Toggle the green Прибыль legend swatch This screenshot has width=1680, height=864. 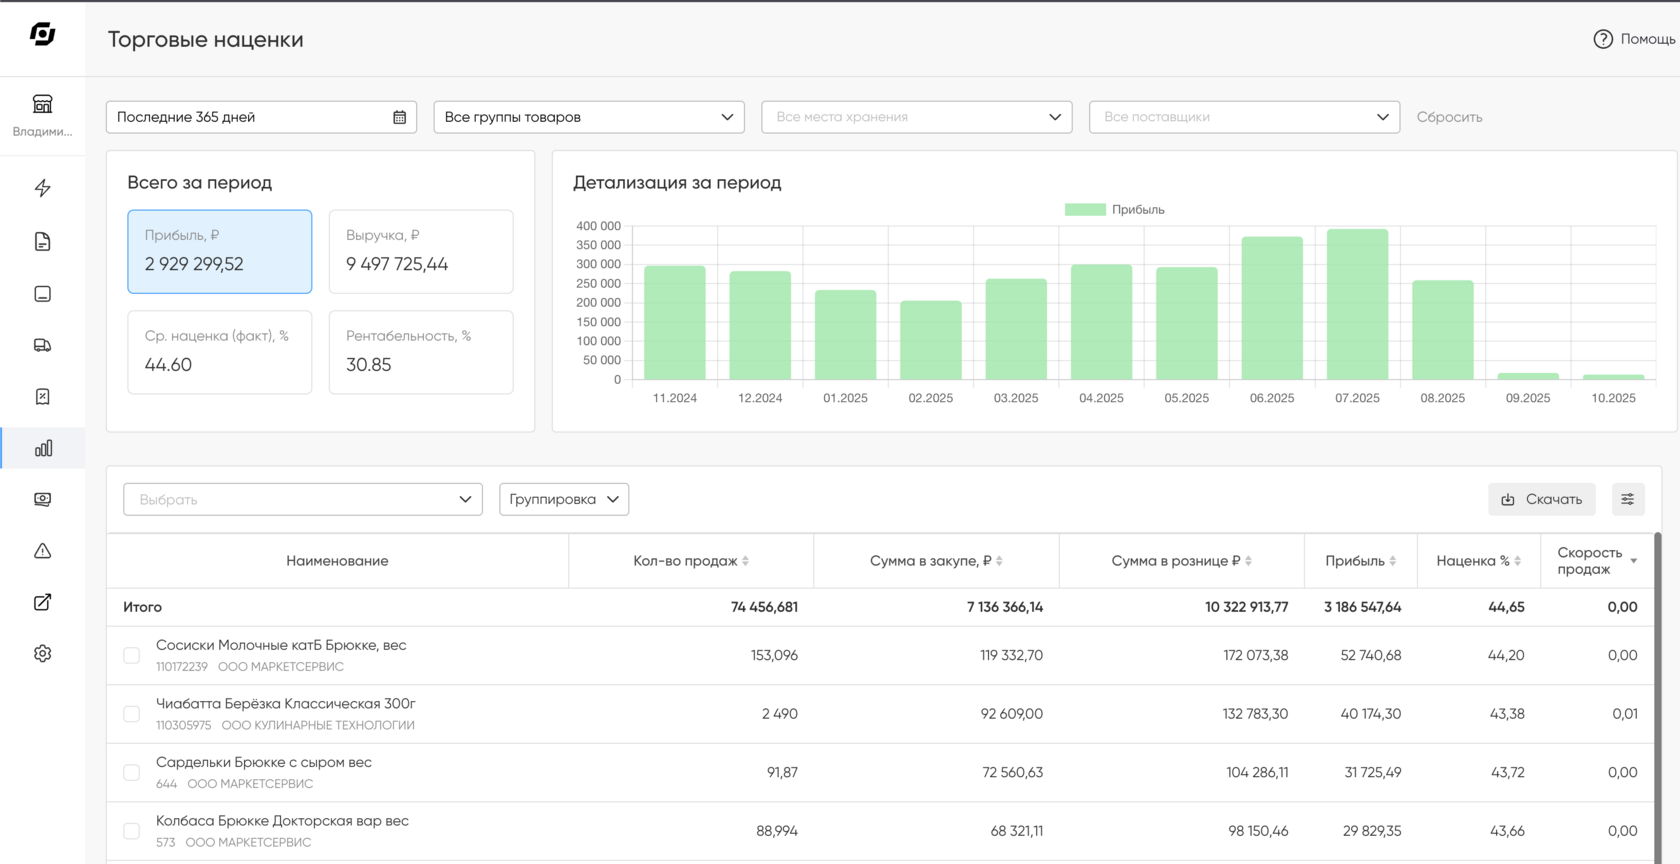coord(1085,210)
